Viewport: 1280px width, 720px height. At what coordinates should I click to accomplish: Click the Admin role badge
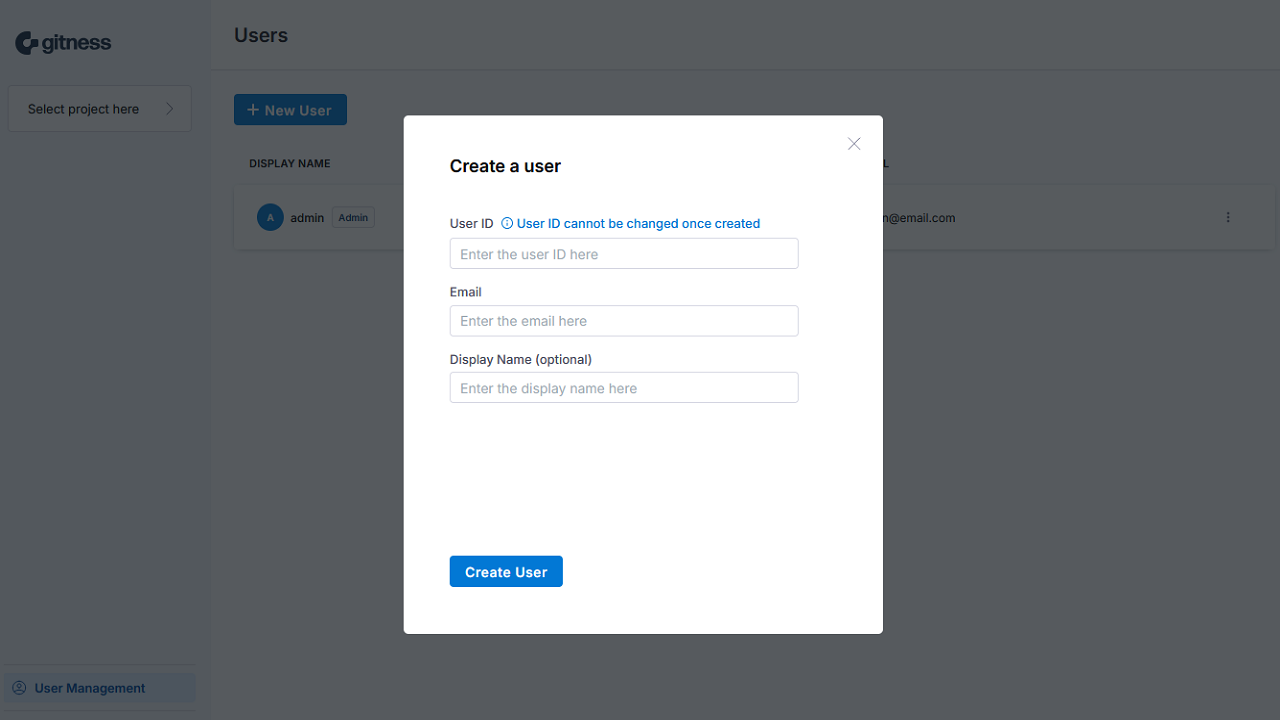(353, 218)
